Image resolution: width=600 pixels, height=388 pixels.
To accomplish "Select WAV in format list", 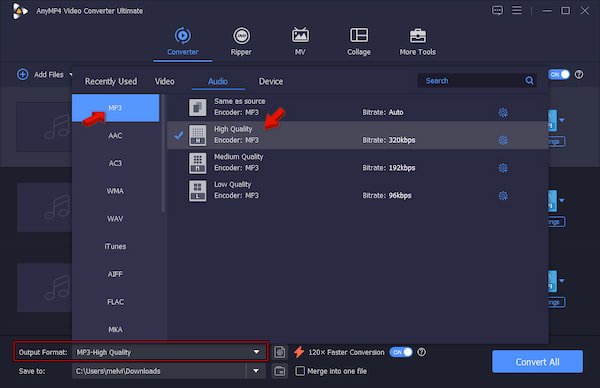I will pos(115,219).
